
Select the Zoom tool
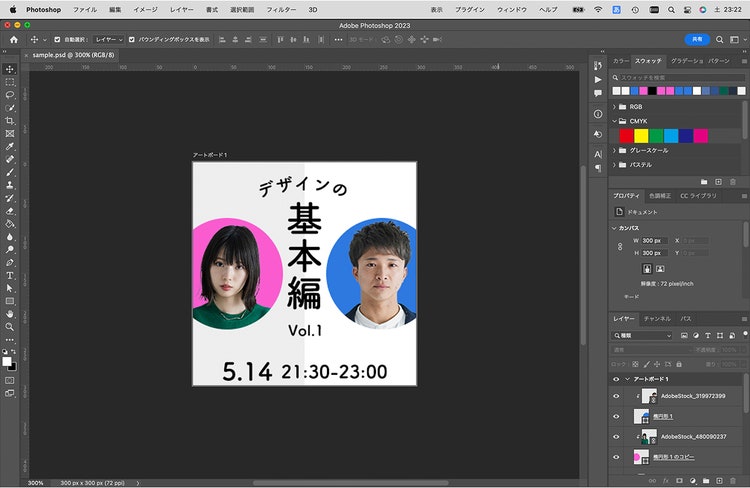(x=10, y=327)
